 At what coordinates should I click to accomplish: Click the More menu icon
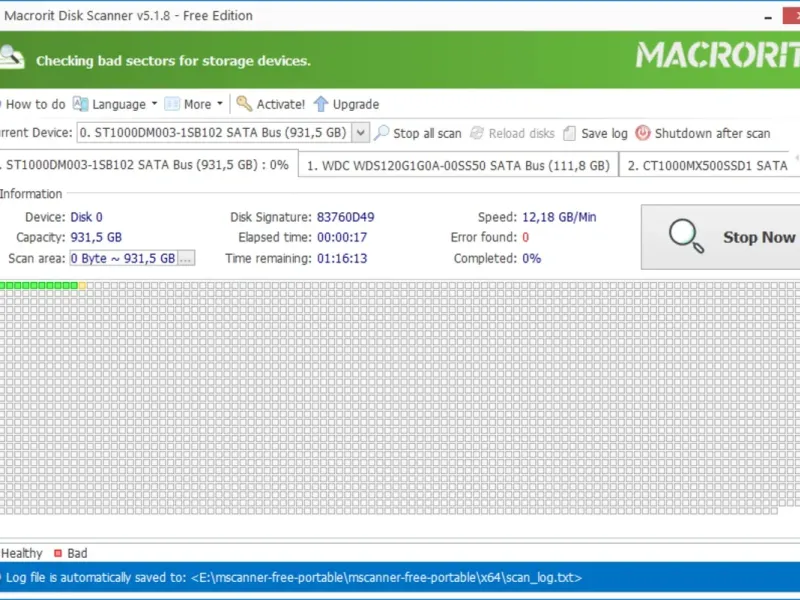172,104
